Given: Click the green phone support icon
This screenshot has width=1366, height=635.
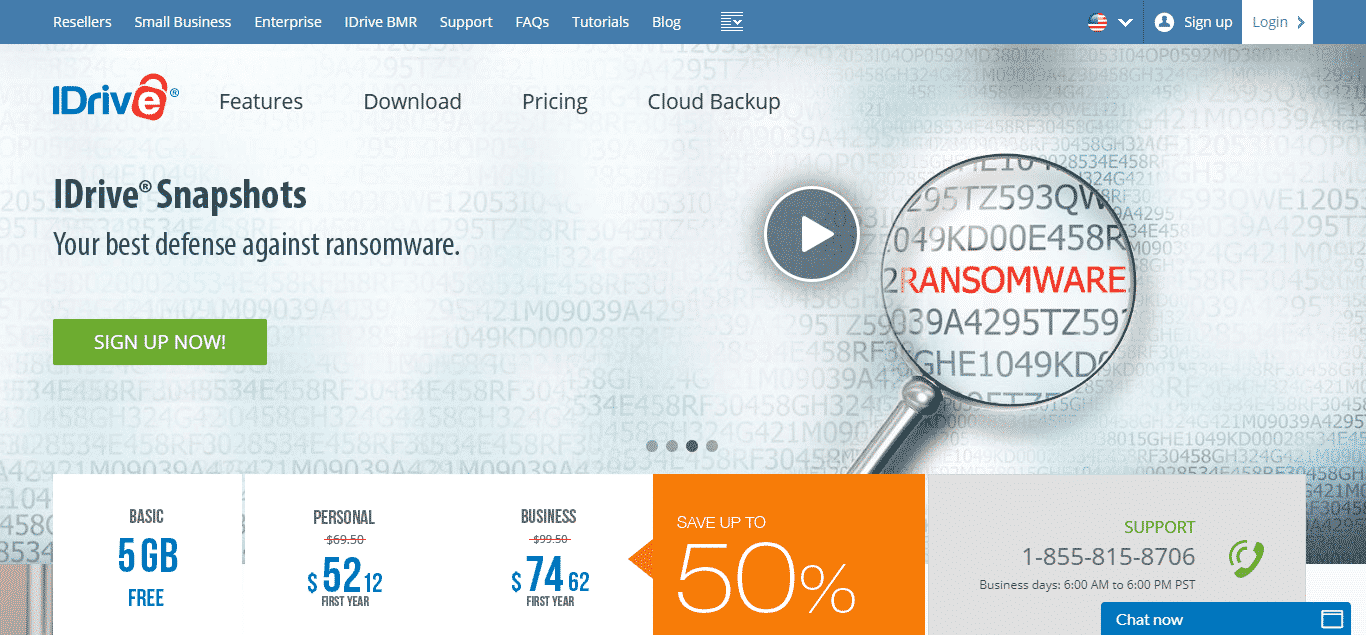Looking at the screenshot, I should tap(1247, 558).
